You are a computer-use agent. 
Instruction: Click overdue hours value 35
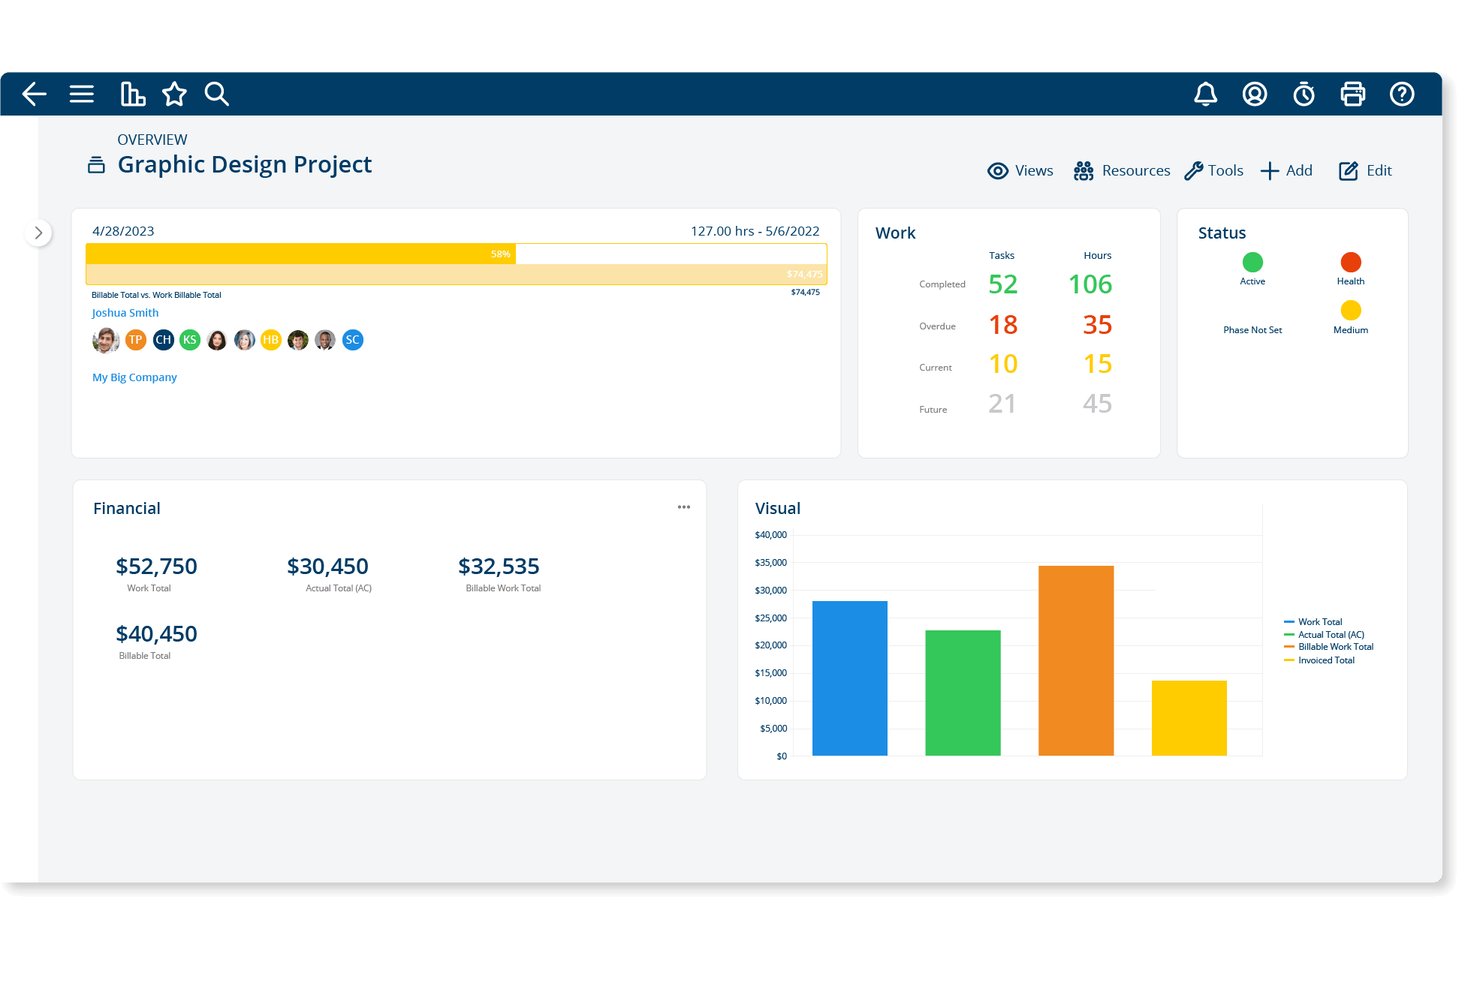[x=1097, y=325]
